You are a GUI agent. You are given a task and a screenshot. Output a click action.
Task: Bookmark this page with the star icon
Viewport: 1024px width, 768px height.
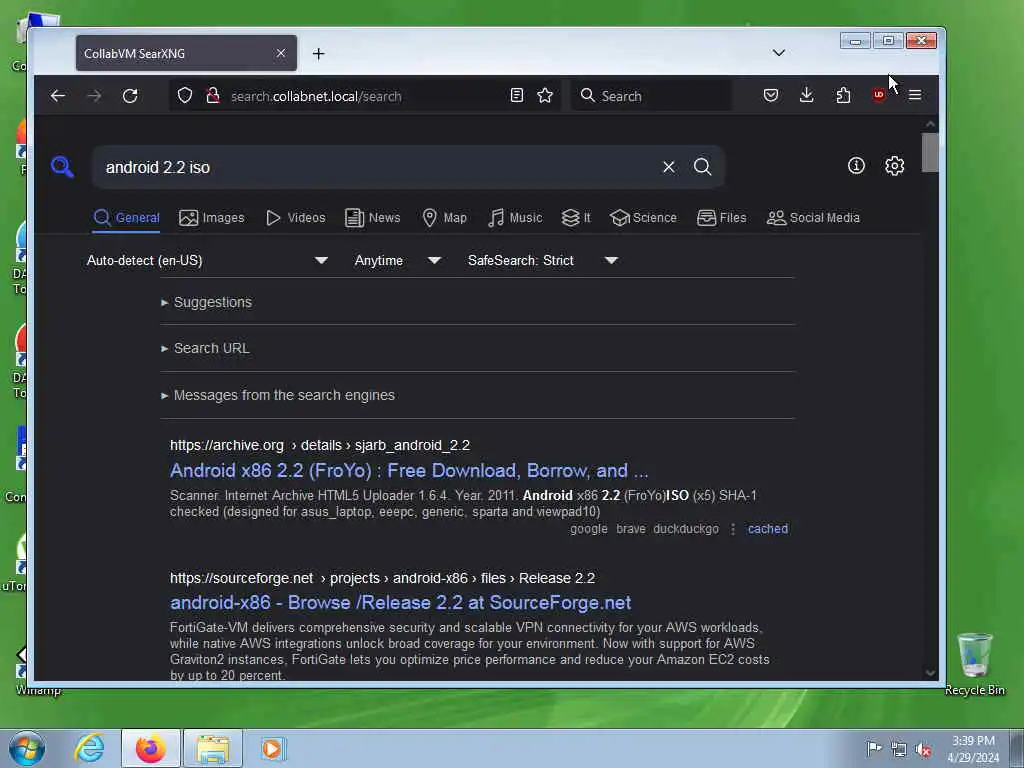pyautogui.click(x=545, y=95)
